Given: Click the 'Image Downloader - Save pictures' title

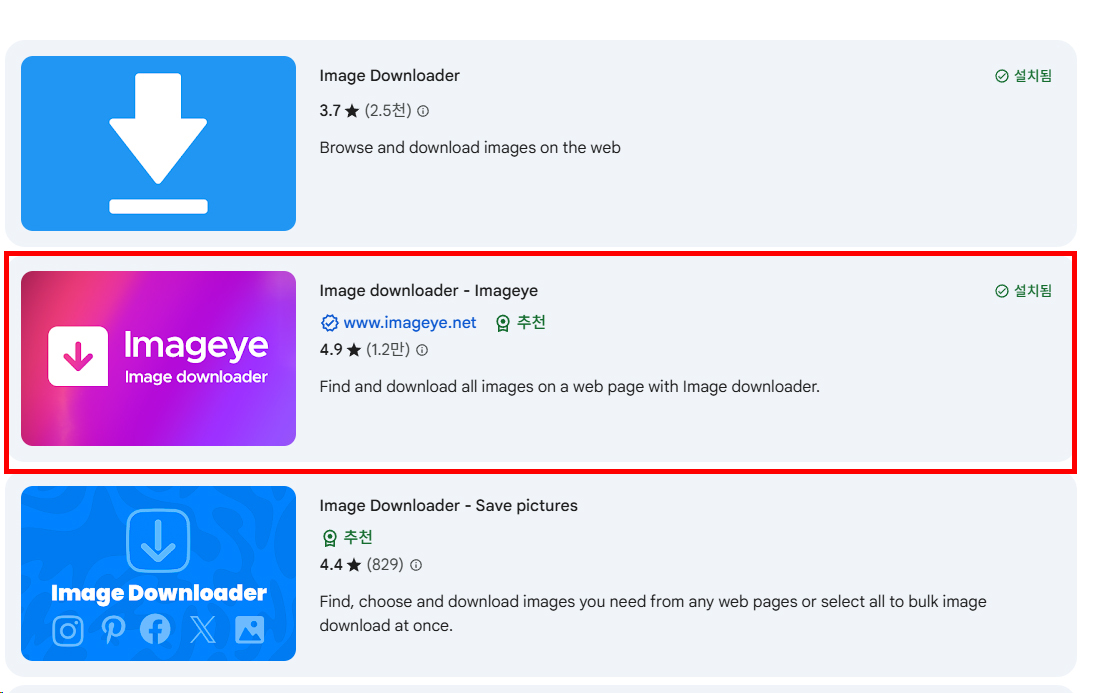Looking at the screenshot, I should pyautogui.click(x=448, y=505).
